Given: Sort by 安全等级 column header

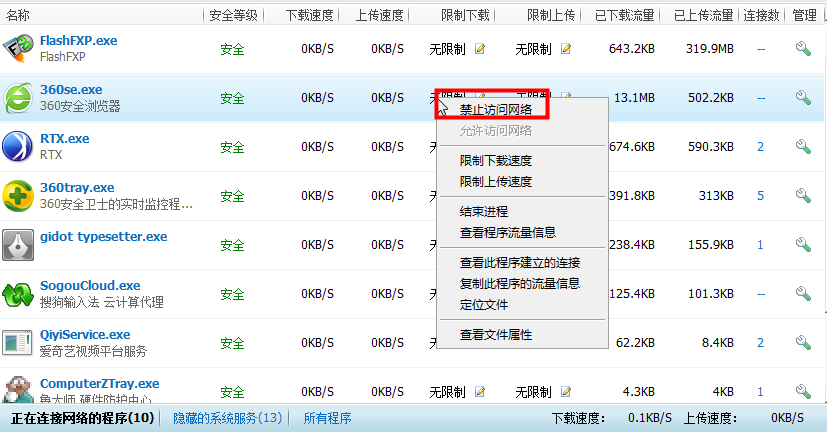Looking at the screenshot, I should [x=233, y=15].
